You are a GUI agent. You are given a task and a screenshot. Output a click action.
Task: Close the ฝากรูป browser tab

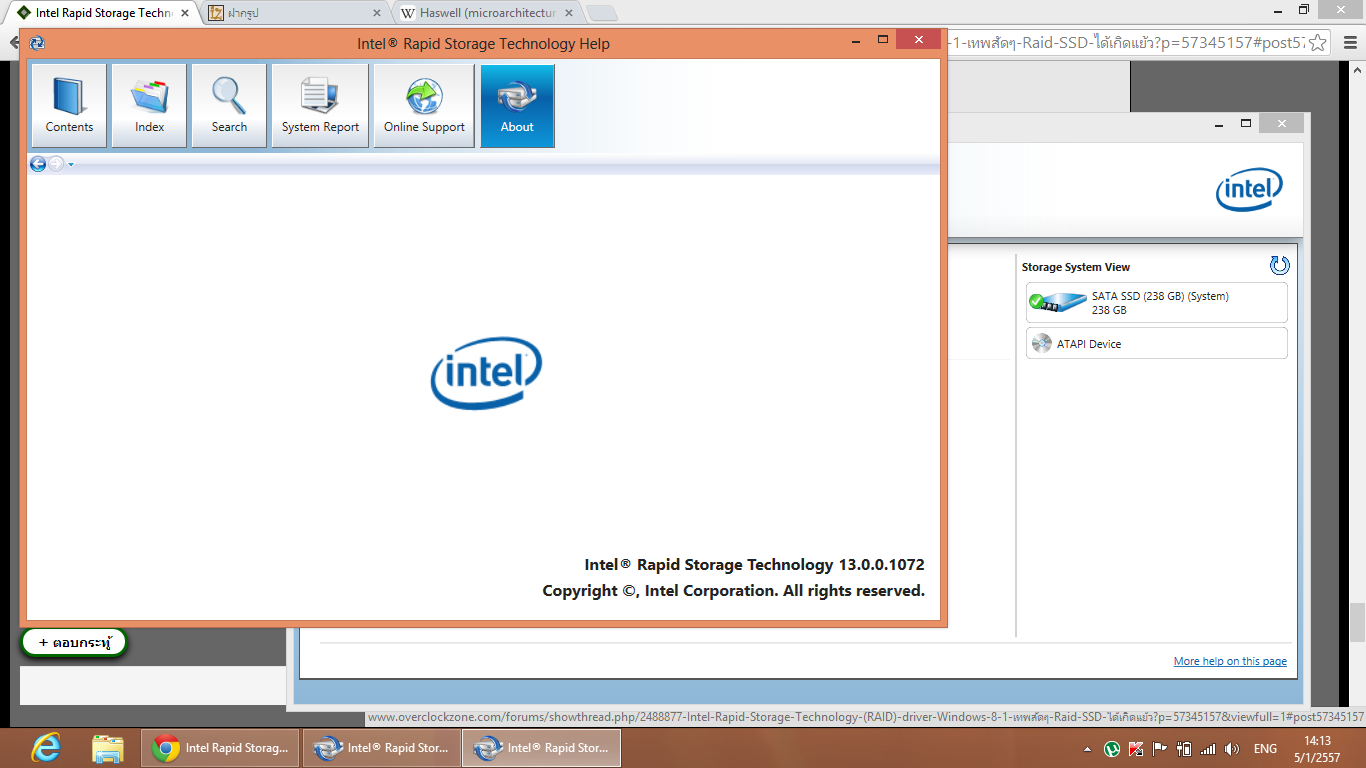coord(377,13)
